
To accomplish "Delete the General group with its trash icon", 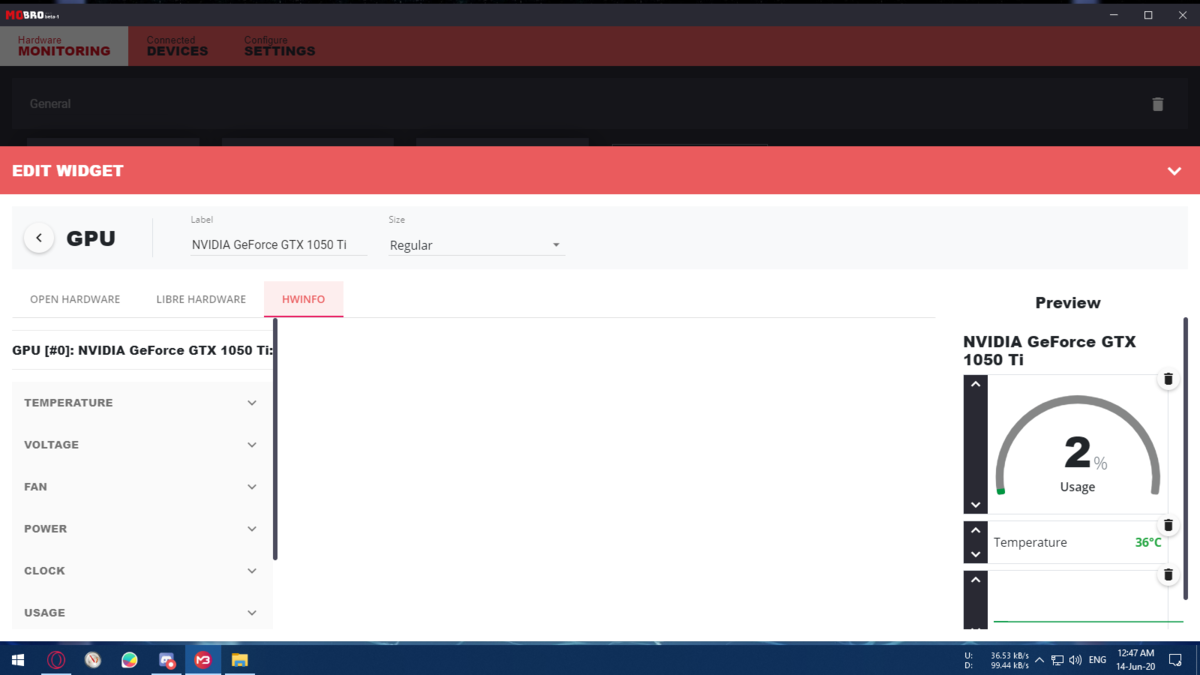I will pyautogui.click(x=1158, y=104).
